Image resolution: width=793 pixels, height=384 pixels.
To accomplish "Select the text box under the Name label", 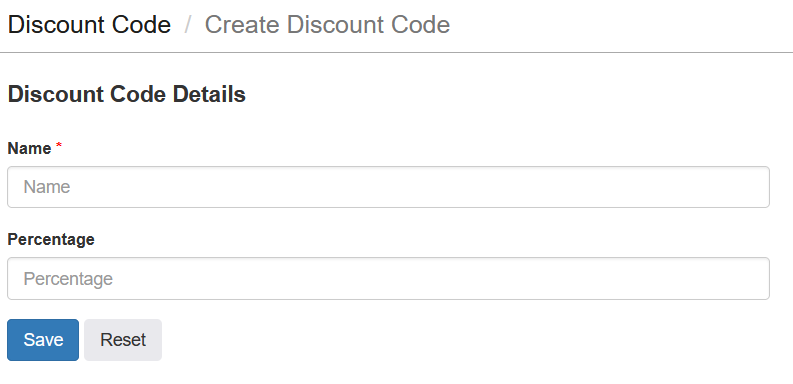I will [388, 187].
